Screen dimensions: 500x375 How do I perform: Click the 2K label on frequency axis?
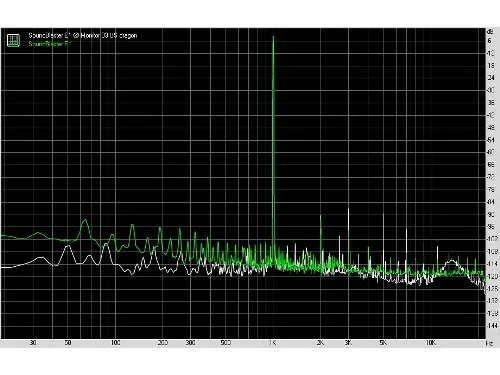coord(320,343)
